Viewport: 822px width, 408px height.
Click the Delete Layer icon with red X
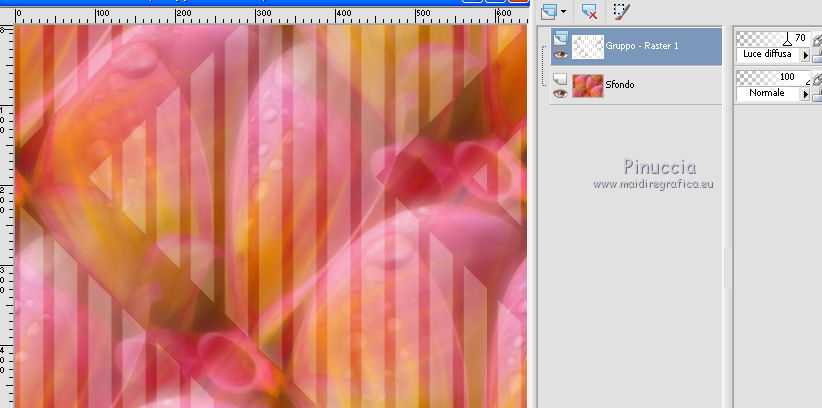(x=590, y=11)
